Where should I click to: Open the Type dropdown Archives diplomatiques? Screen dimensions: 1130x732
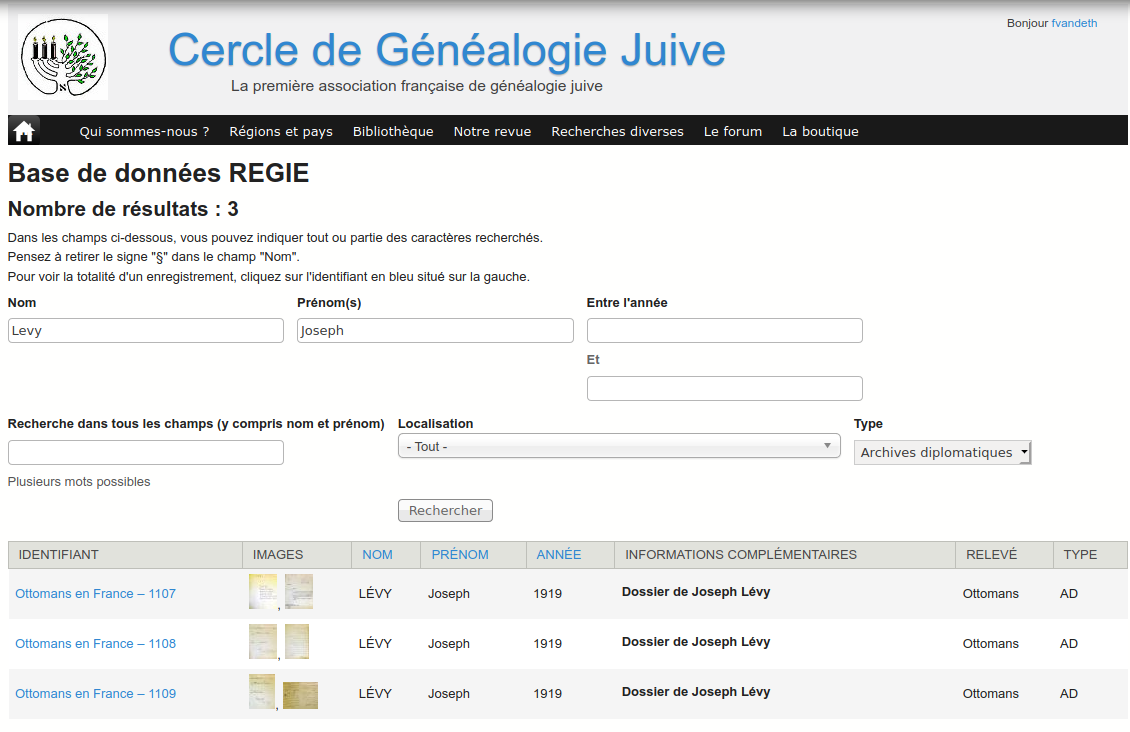coord(943,452)
